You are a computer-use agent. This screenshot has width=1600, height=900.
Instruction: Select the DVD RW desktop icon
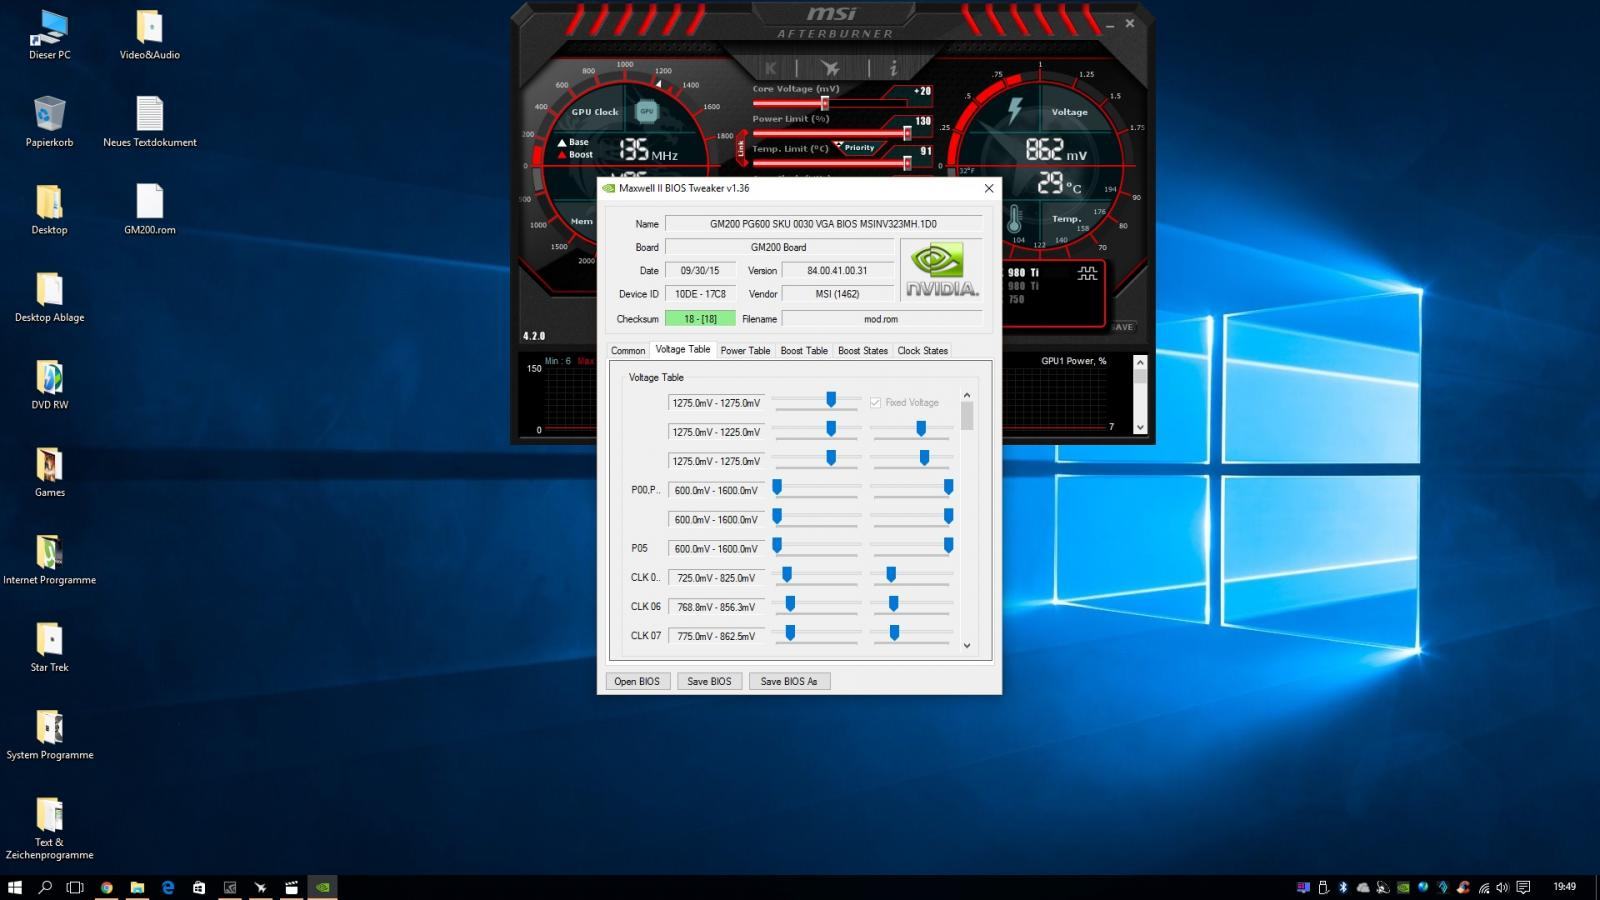click(x=49, y=384)
